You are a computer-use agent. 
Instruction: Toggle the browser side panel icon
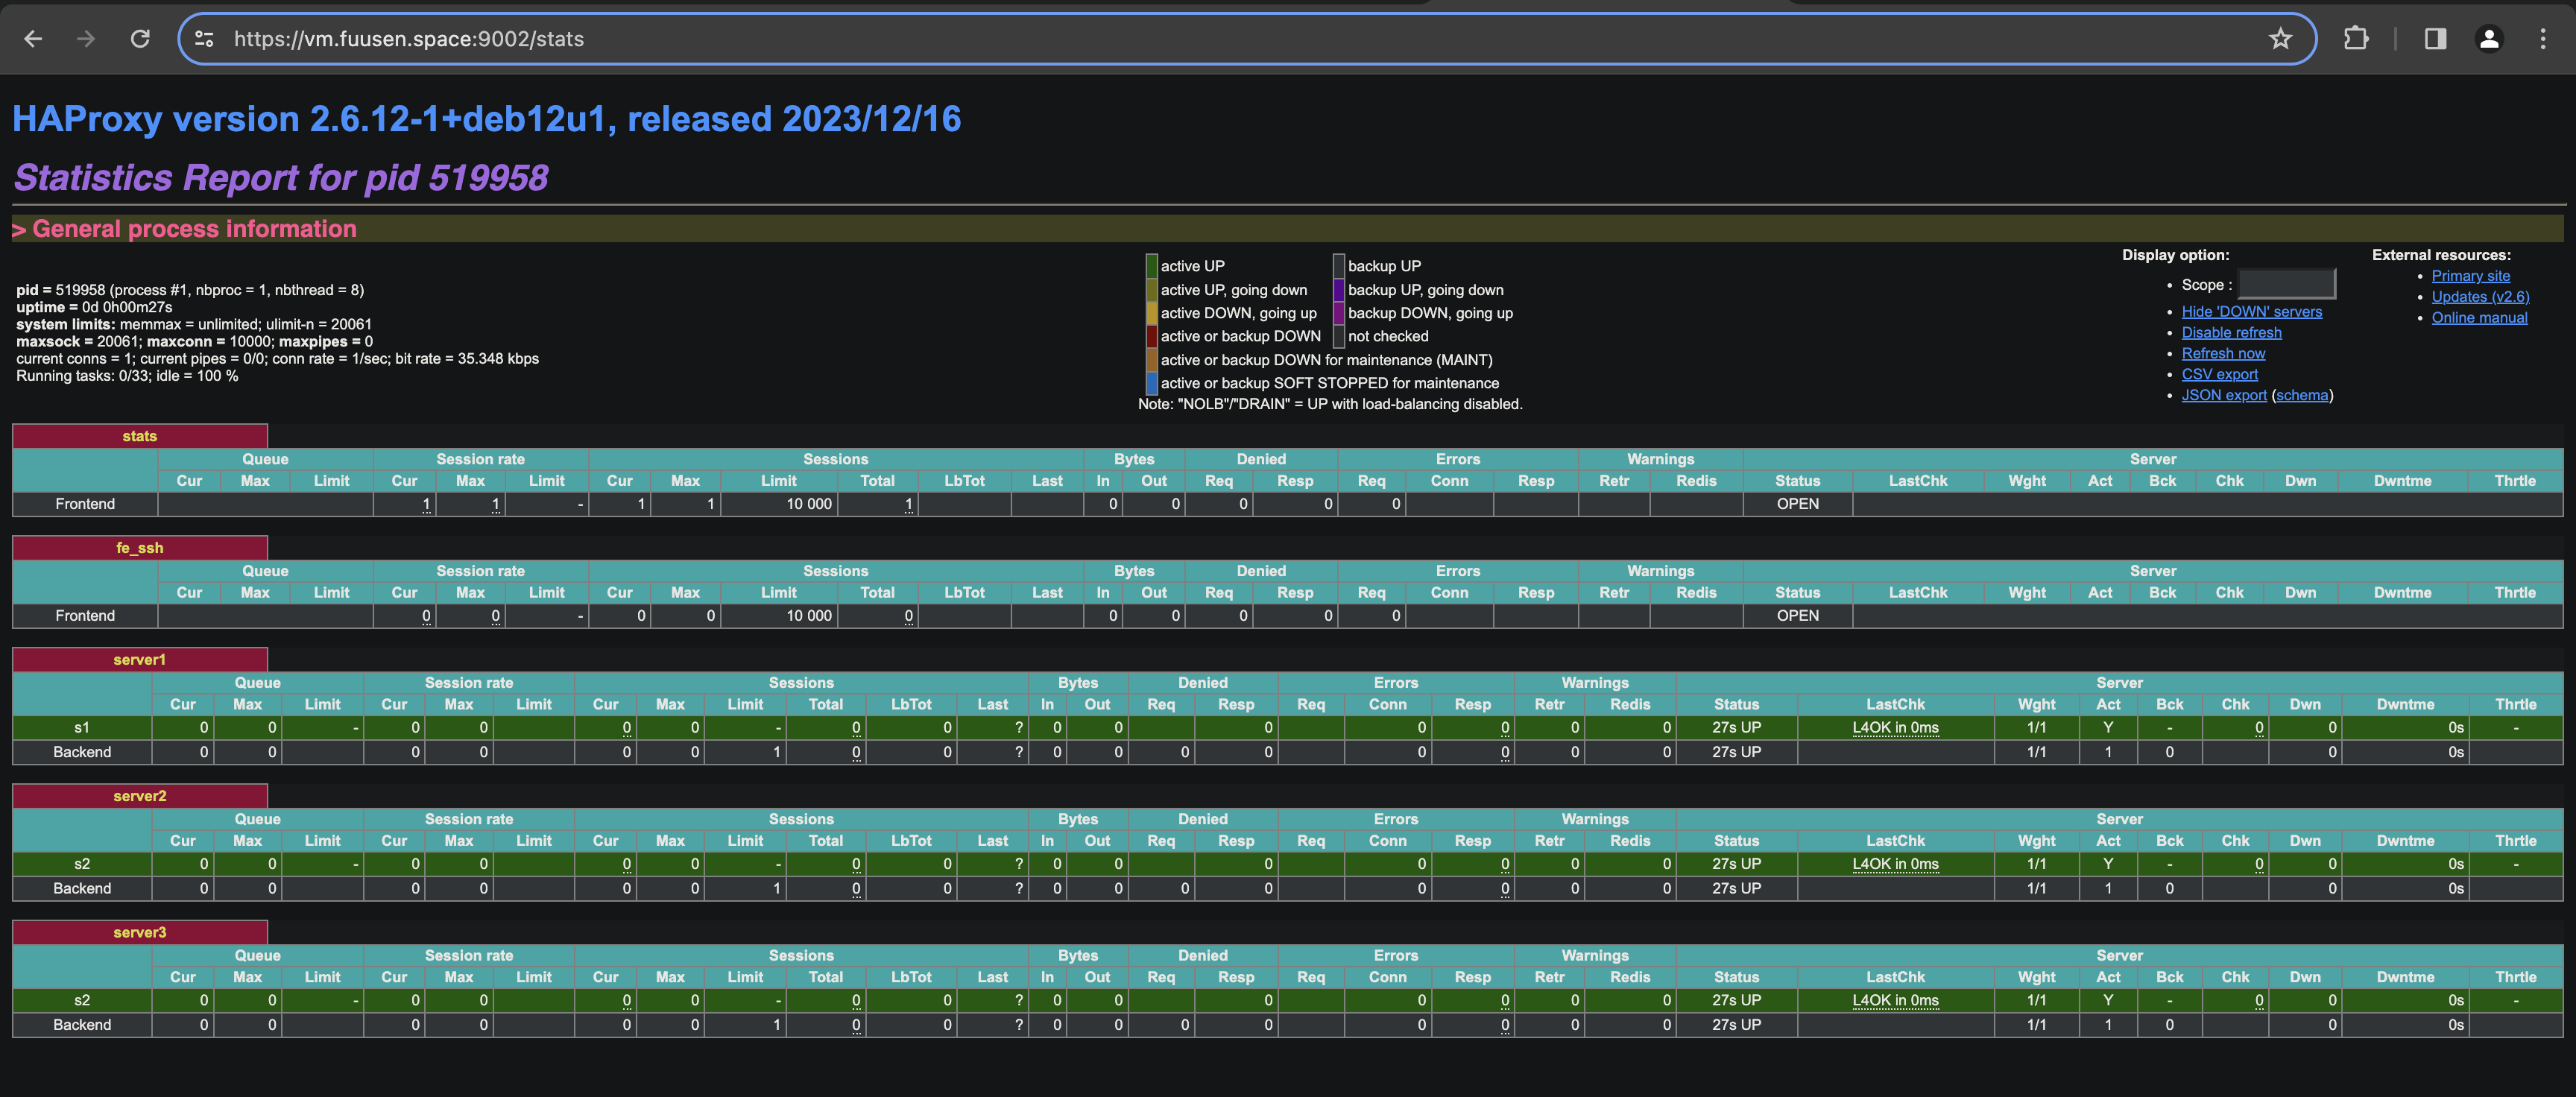pos(2435,39)
